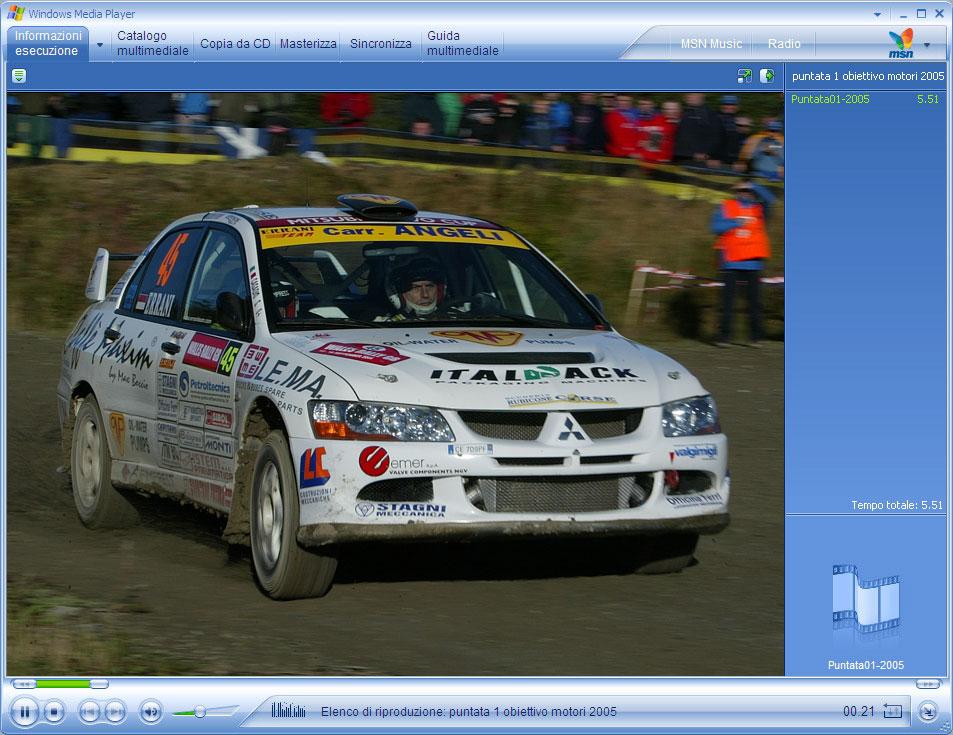953x735 pixels.
Task: Skip to the next track
Action: coord(115,711)
